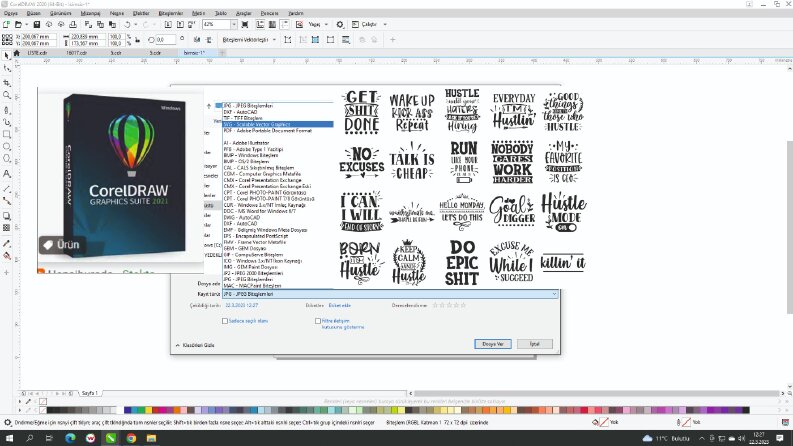Choose 'TIF - TIFF Biteşlem' format entry
Viewport: 793px width, 446px height.
point(278,118)
